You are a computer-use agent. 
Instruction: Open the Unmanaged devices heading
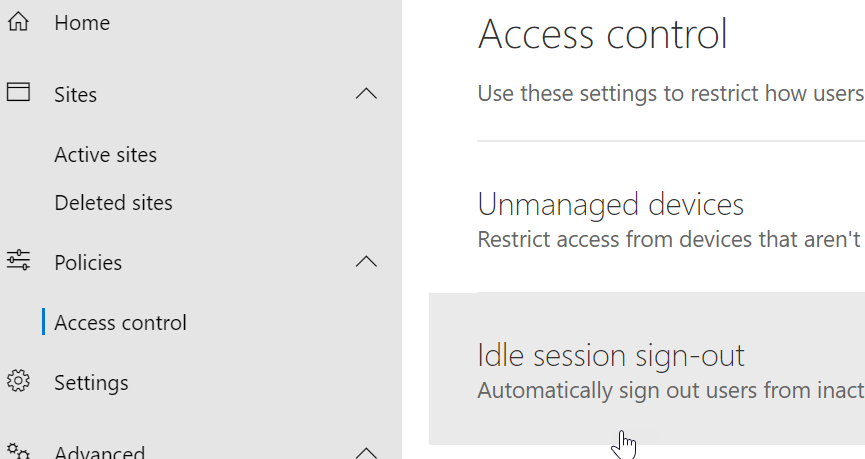(x=610, y=204)
